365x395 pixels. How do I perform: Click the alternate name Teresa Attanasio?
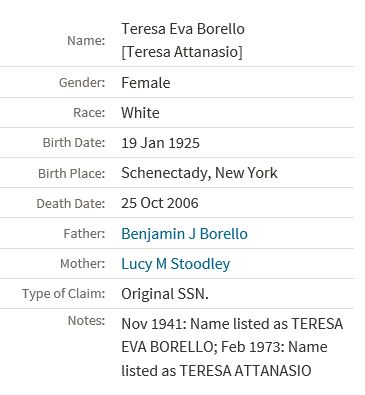182,52
